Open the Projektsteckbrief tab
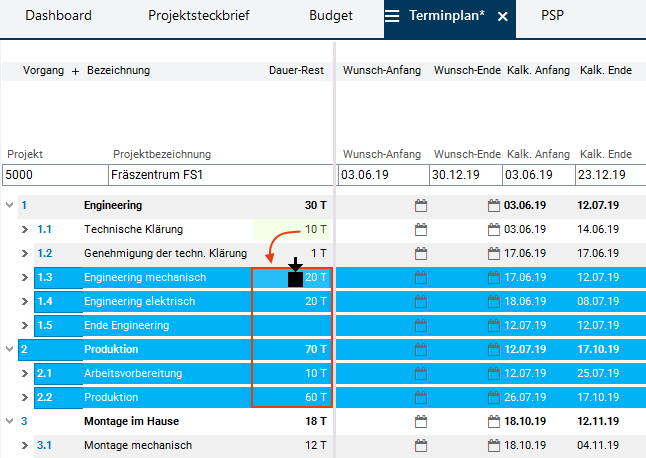The width and height of the screenshot is (646, 458). (x=199, y=16)
